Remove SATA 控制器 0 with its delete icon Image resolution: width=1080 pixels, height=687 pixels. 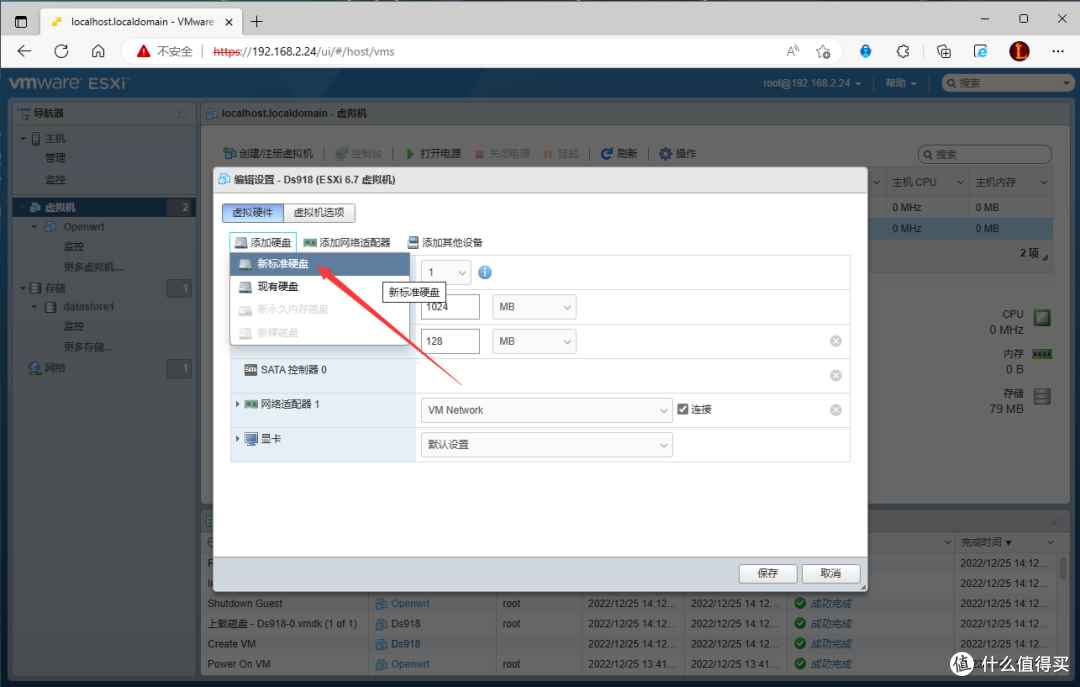pyautogui.click(x=835, y=376)
